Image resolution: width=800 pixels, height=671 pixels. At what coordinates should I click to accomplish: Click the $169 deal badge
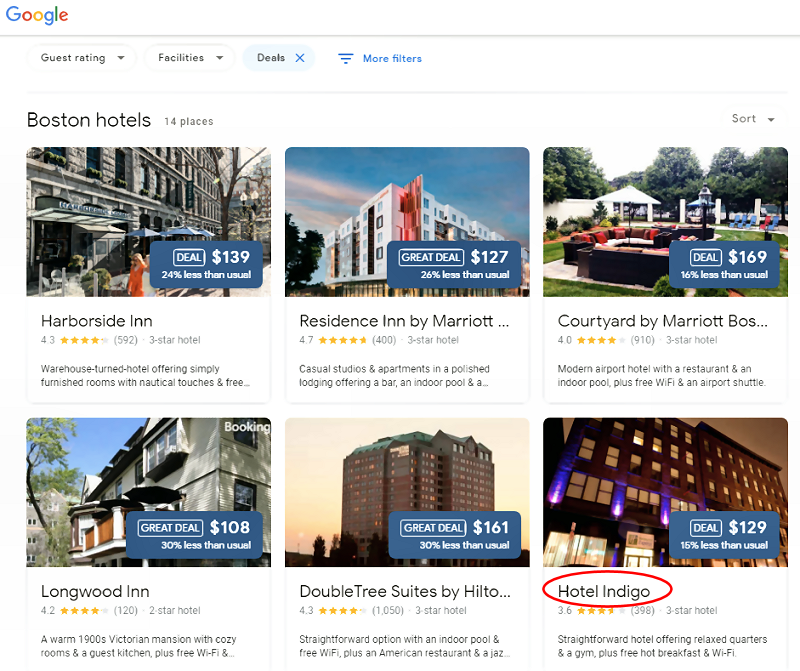pyautogui.click(x=724, y=264)
